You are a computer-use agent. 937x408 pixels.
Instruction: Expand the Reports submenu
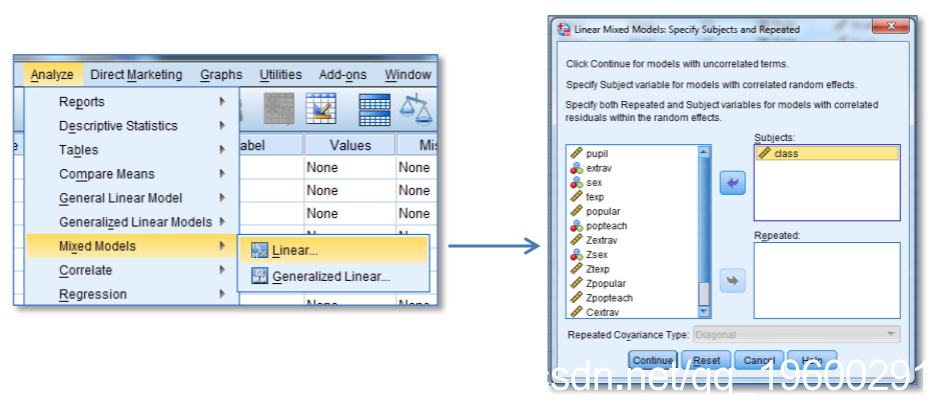point(131,102)
